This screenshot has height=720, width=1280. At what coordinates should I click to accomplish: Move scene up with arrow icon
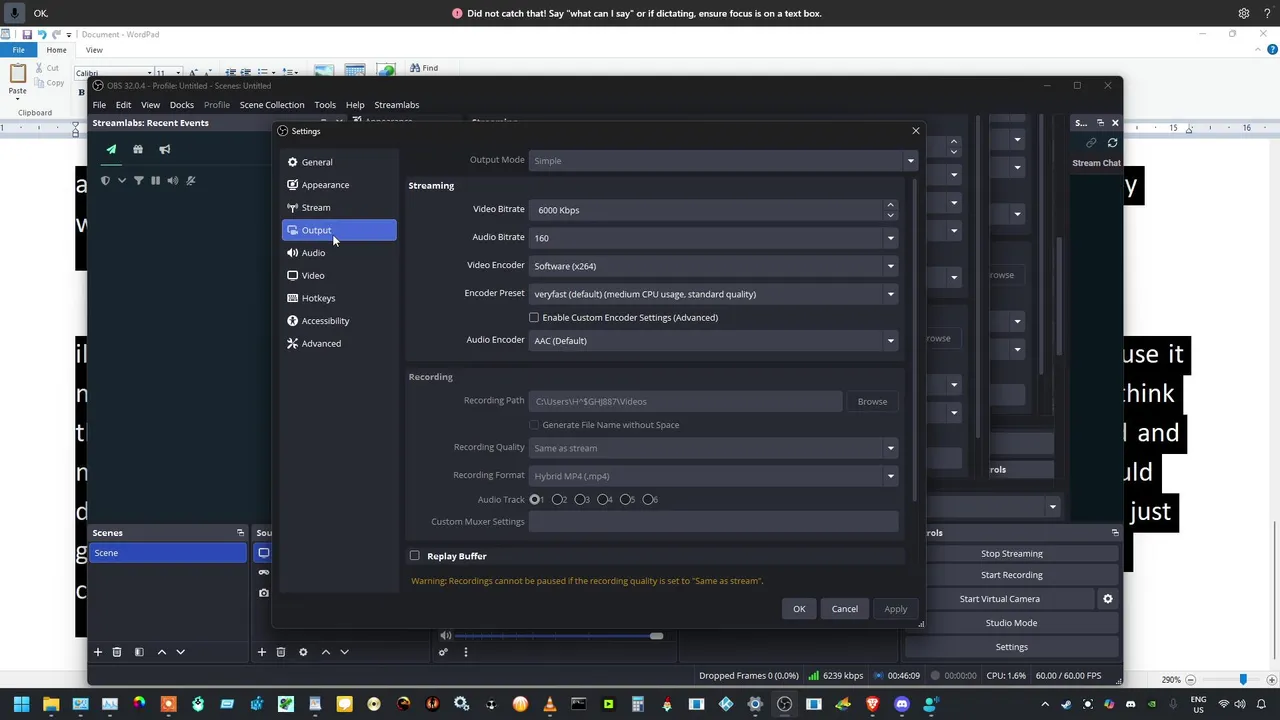tap(162, 652)
